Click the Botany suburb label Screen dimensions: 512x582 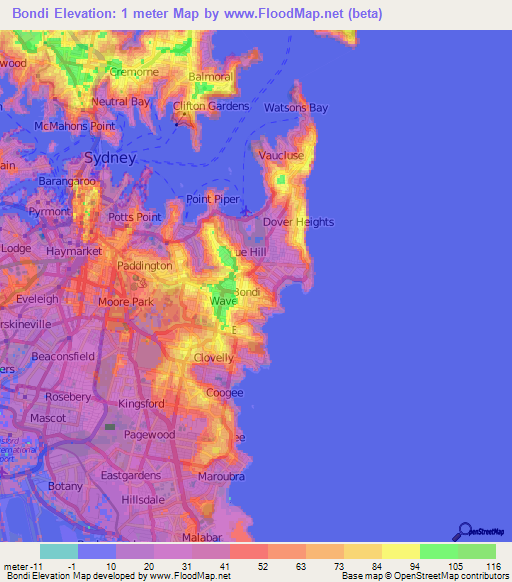(65, 486)
